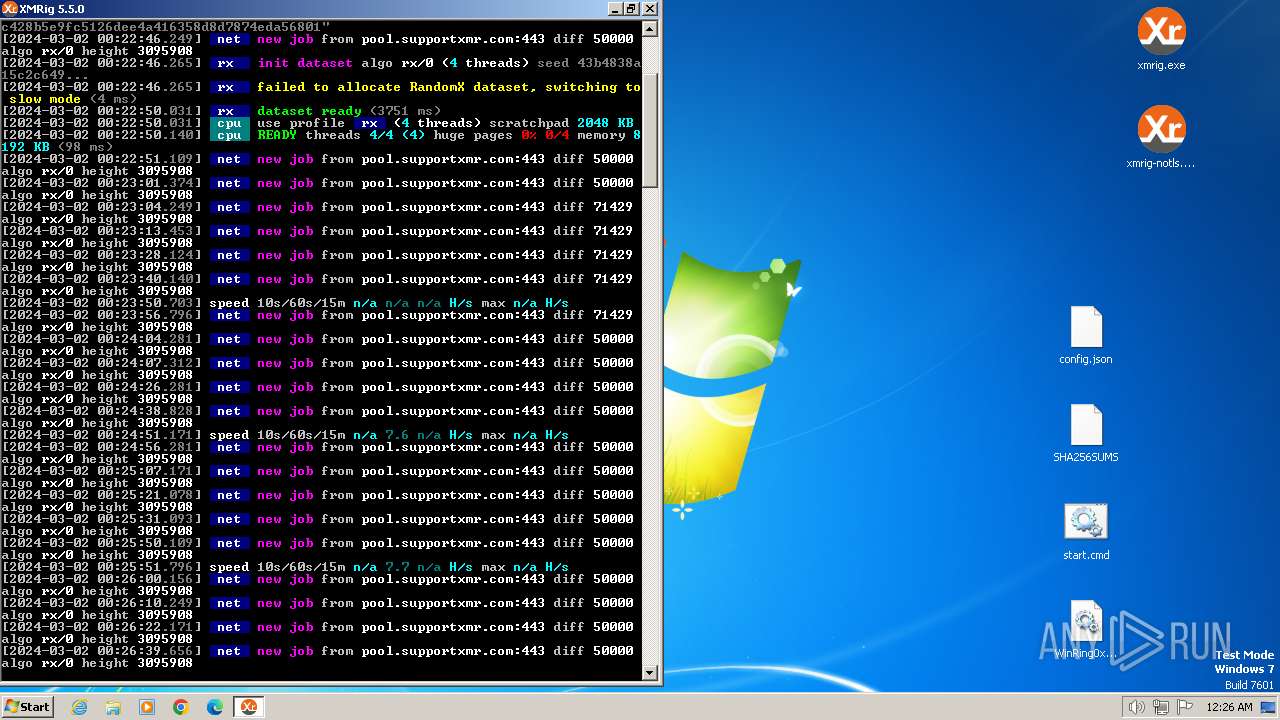This screenshot has width=1280, height=720.
Task: Launch Internet Explorer from the taskbar
Action: click(x=80, y=707)
